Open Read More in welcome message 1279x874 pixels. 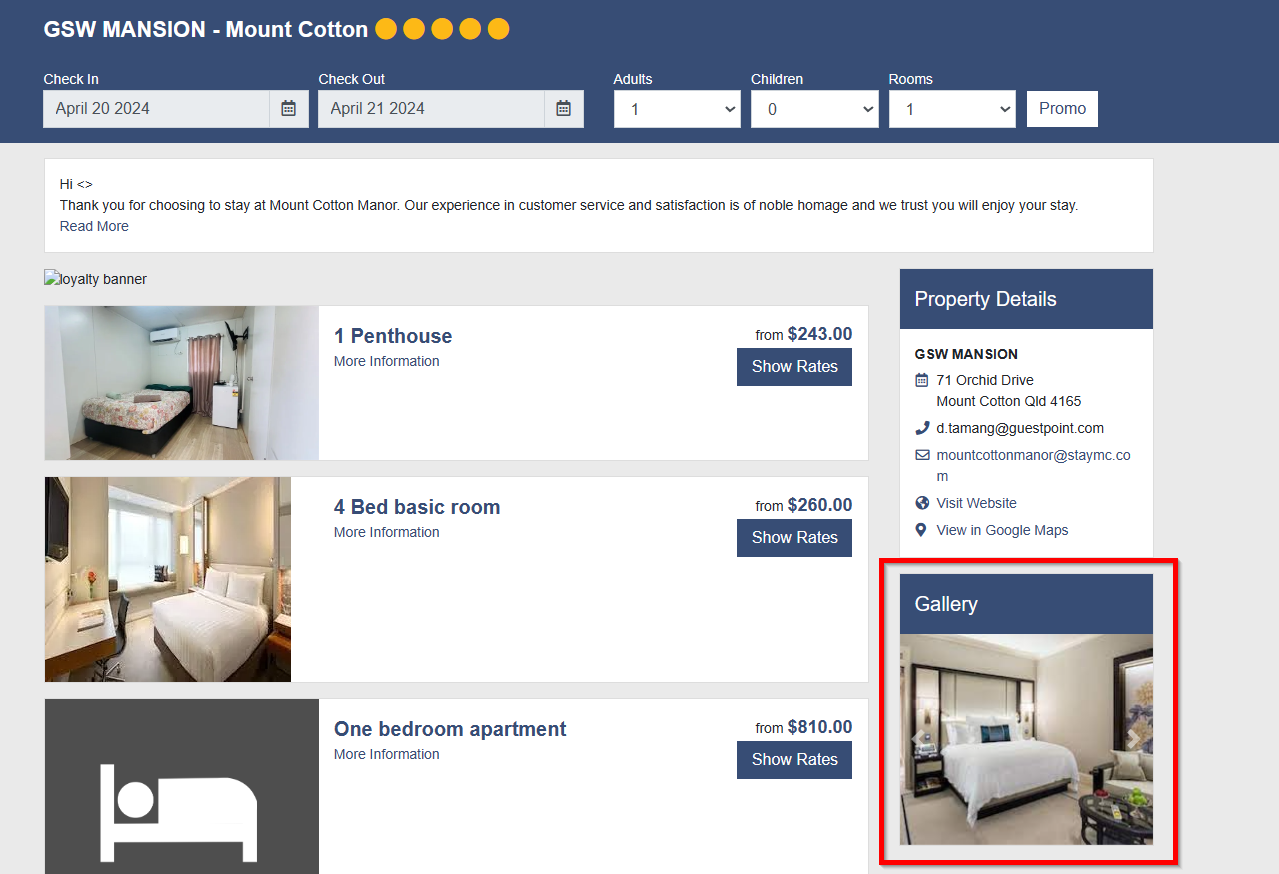[x=94, y=226]
